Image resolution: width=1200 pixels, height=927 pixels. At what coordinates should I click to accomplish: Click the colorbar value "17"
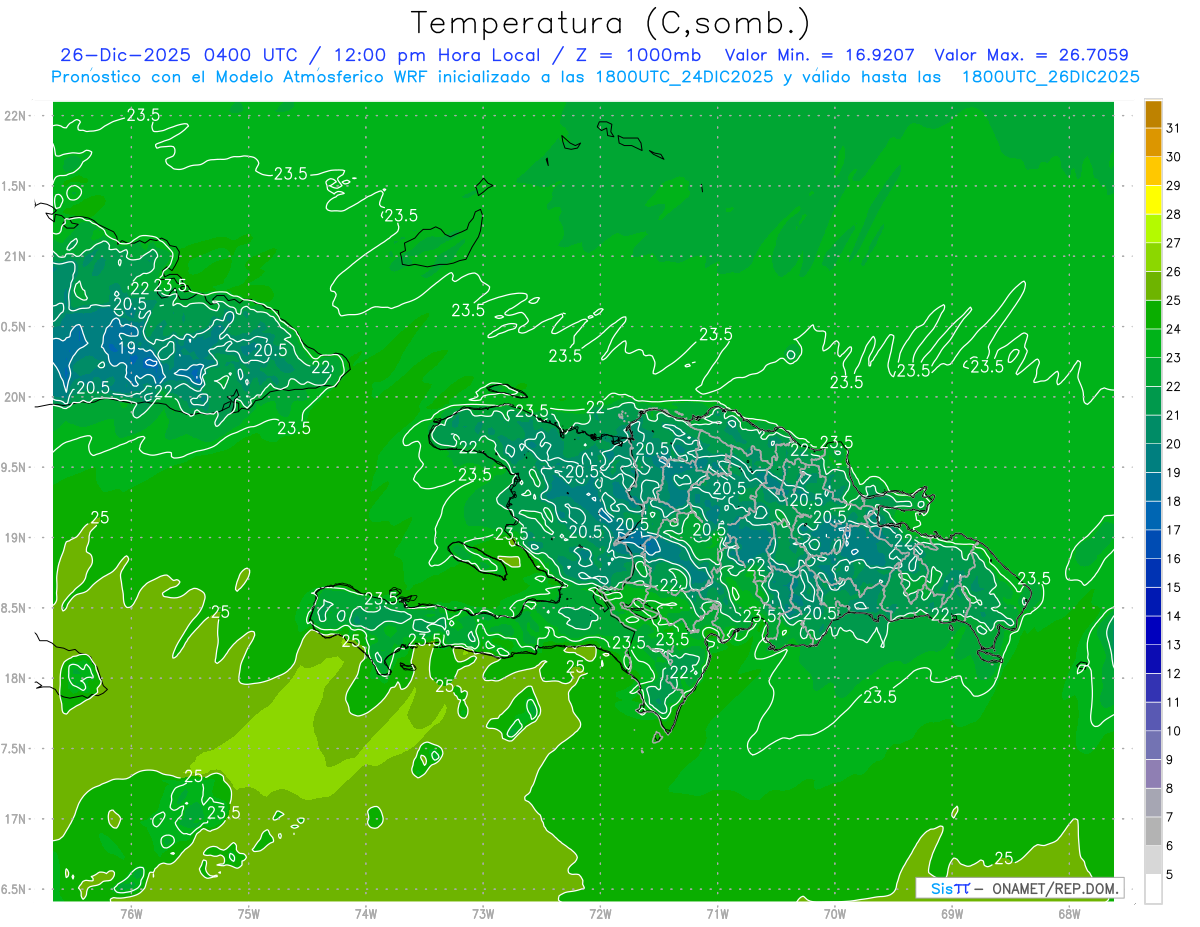point(1174,530)
